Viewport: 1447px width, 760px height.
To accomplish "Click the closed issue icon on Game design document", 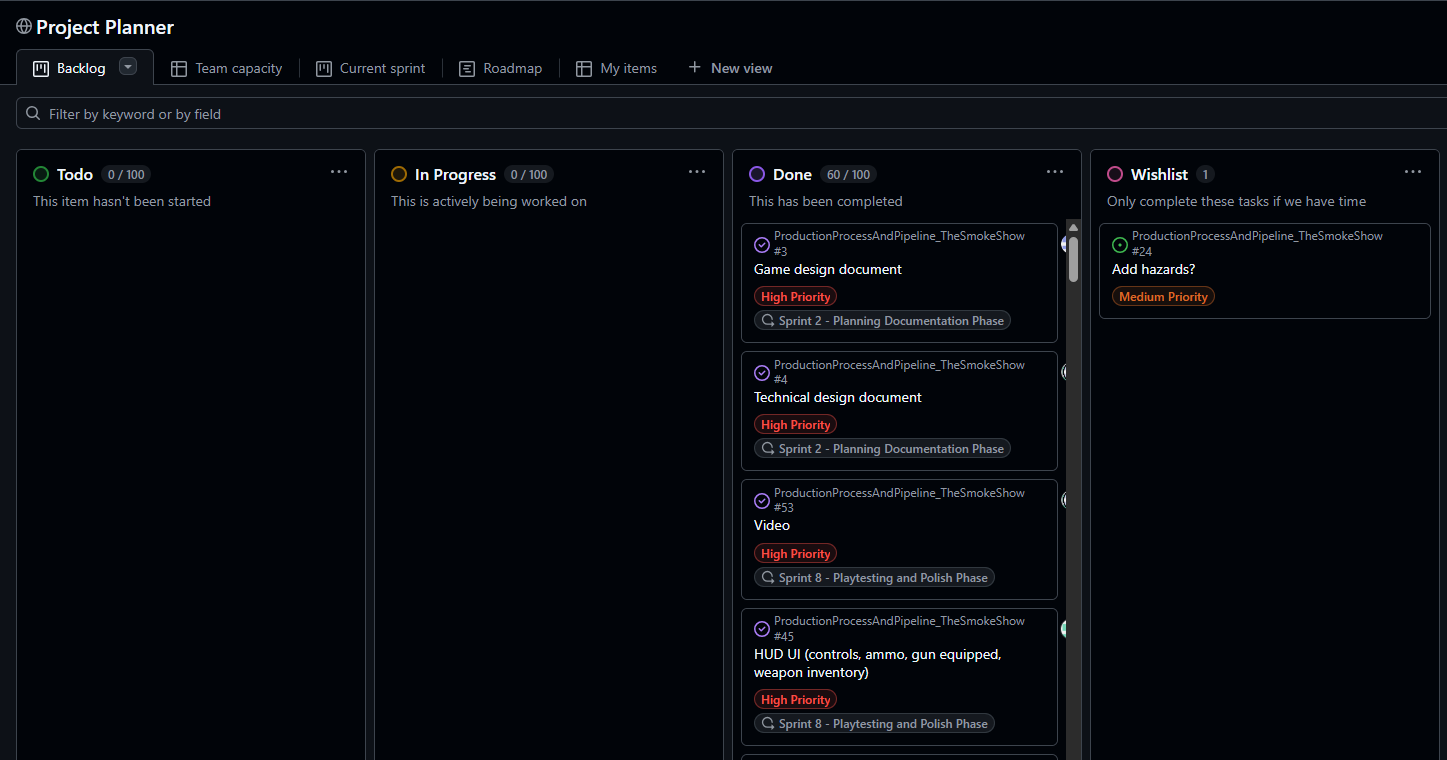I will (x=762, y=244).
